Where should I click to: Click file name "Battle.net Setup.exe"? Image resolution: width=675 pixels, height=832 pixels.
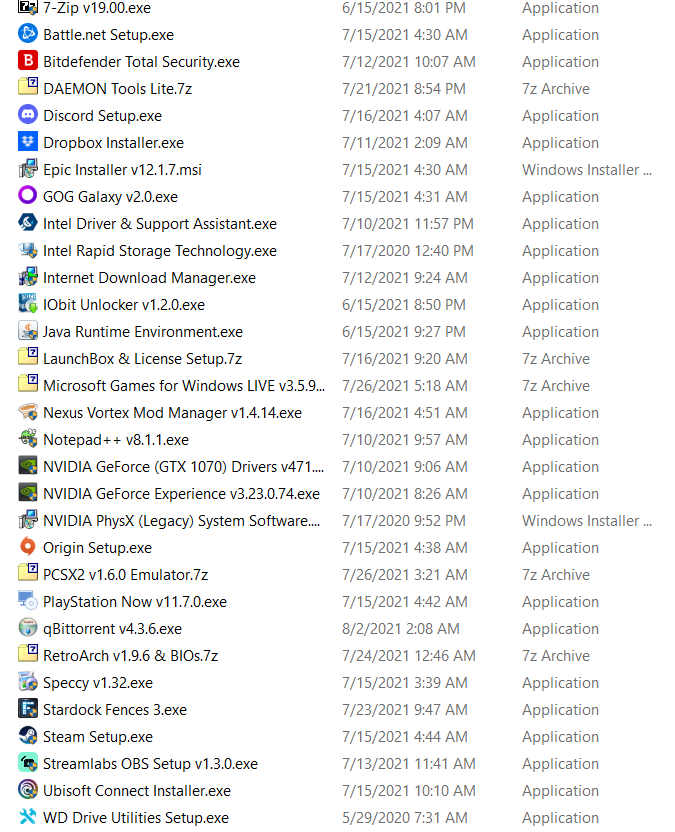click(108, 35)
